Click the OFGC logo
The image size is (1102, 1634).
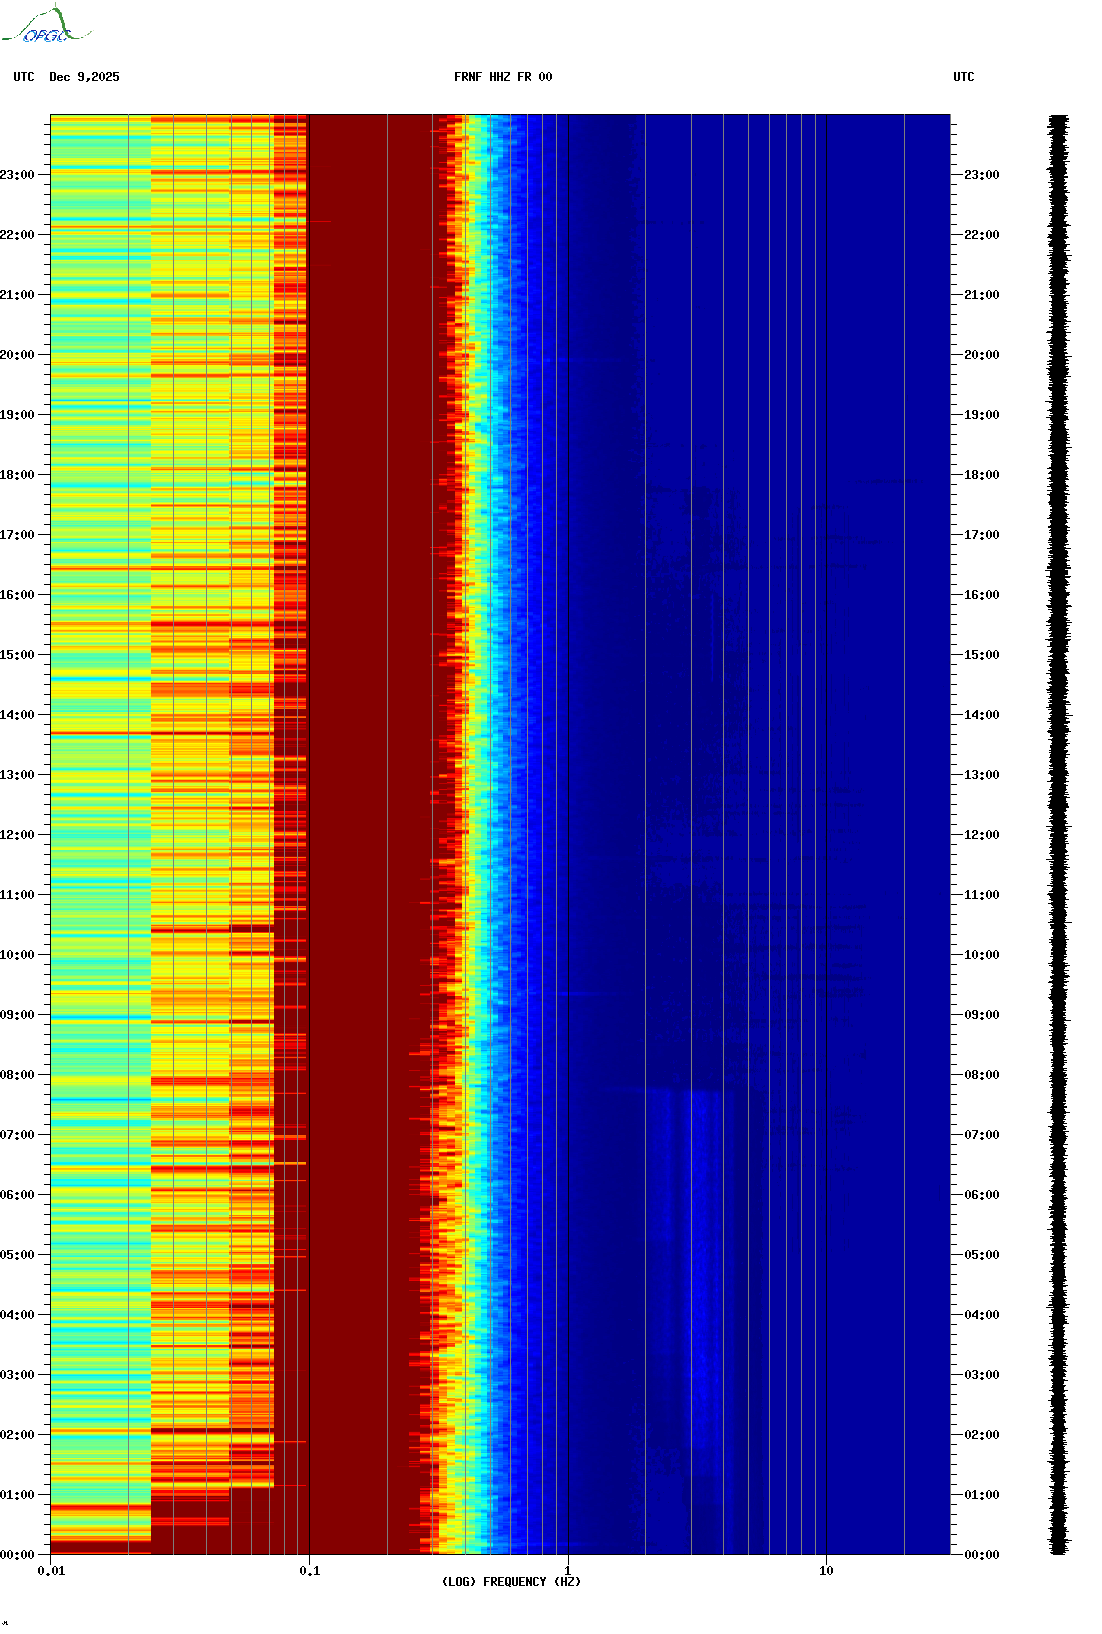[46, 25]
